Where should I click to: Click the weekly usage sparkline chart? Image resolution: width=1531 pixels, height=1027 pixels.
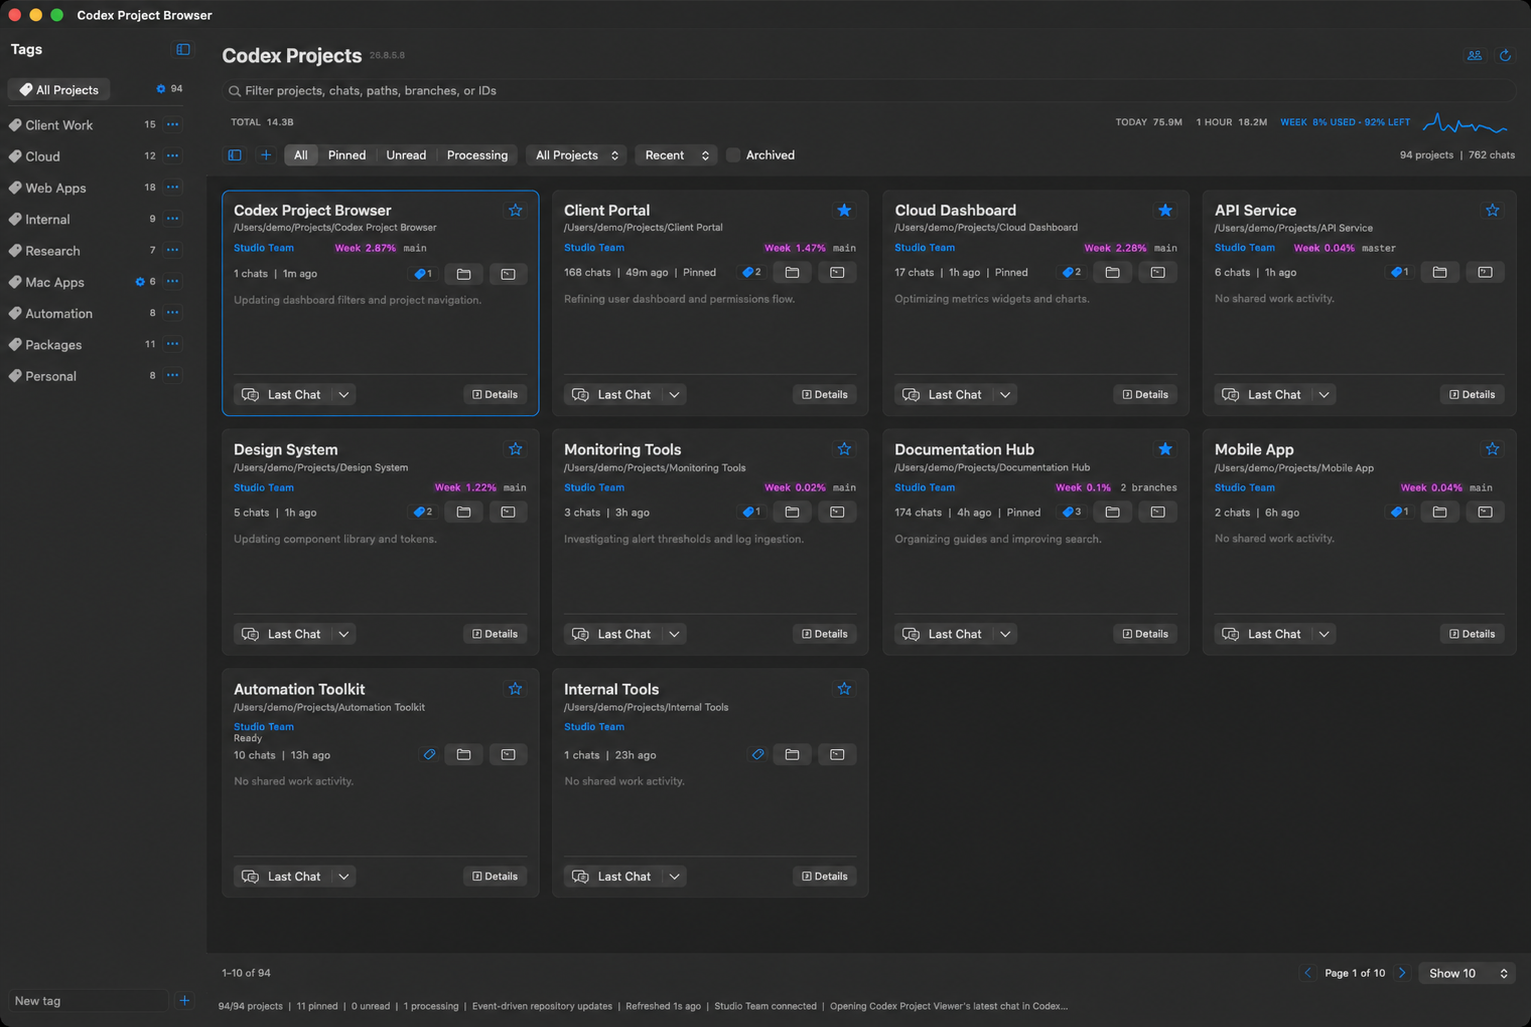pyautogui.click(x=1465, y=125)
